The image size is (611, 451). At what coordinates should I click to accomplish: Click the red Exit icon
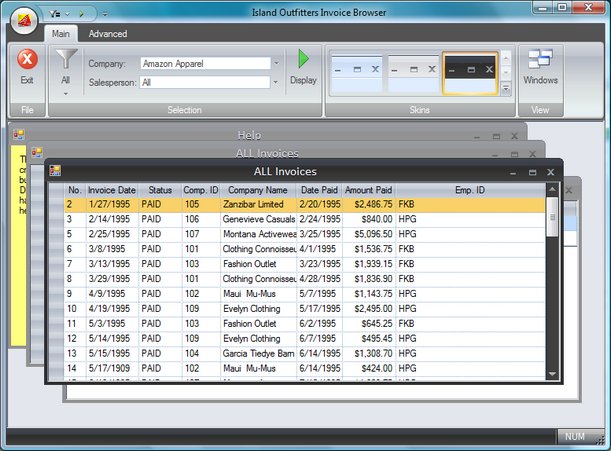(x=27, y=59)
